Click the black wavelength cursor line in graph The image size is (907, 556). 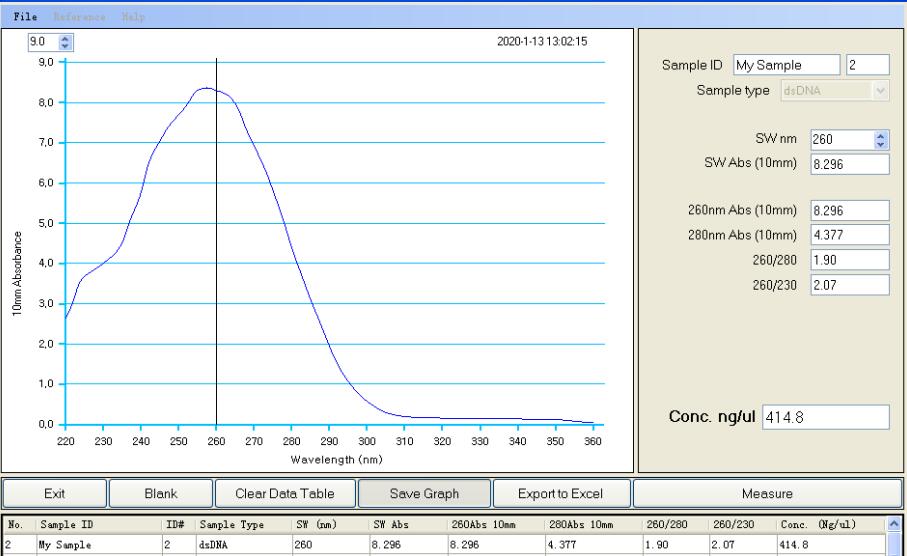tap(216, 242)
